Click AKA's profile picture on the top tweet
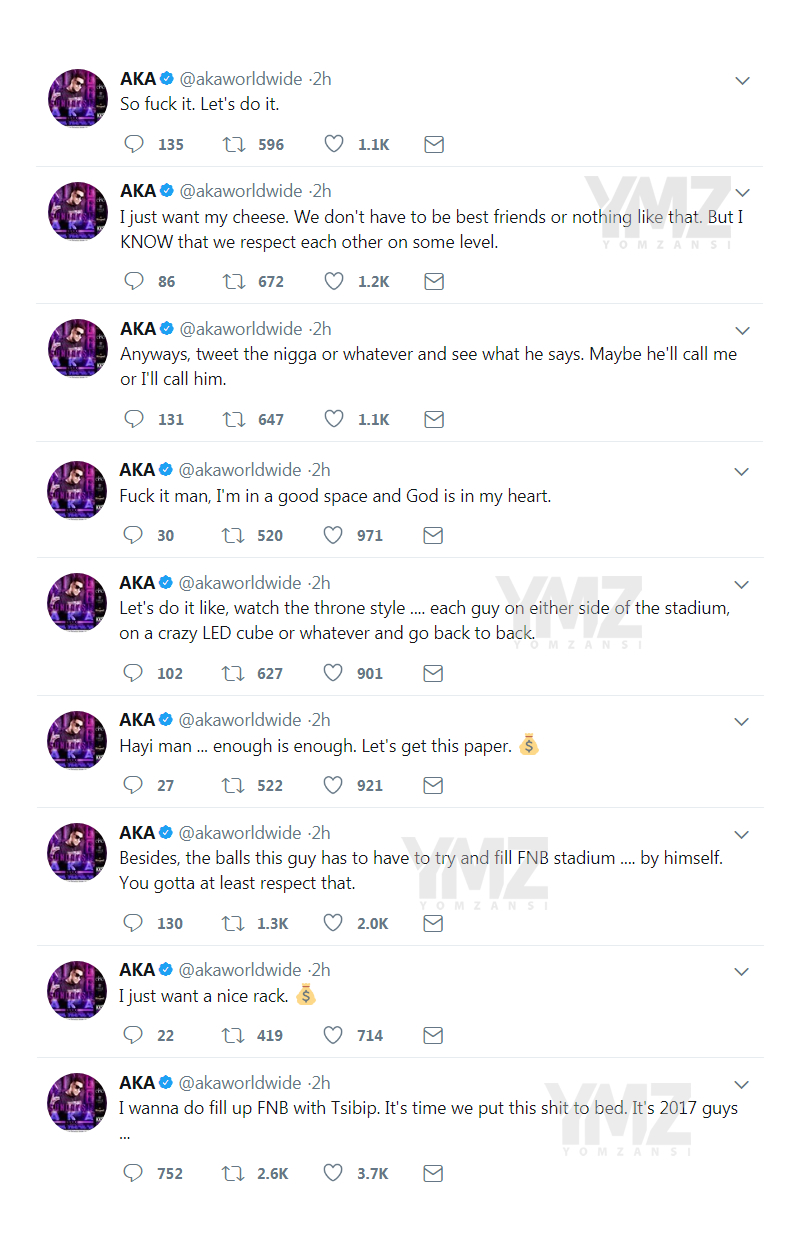 click(77, 97)
